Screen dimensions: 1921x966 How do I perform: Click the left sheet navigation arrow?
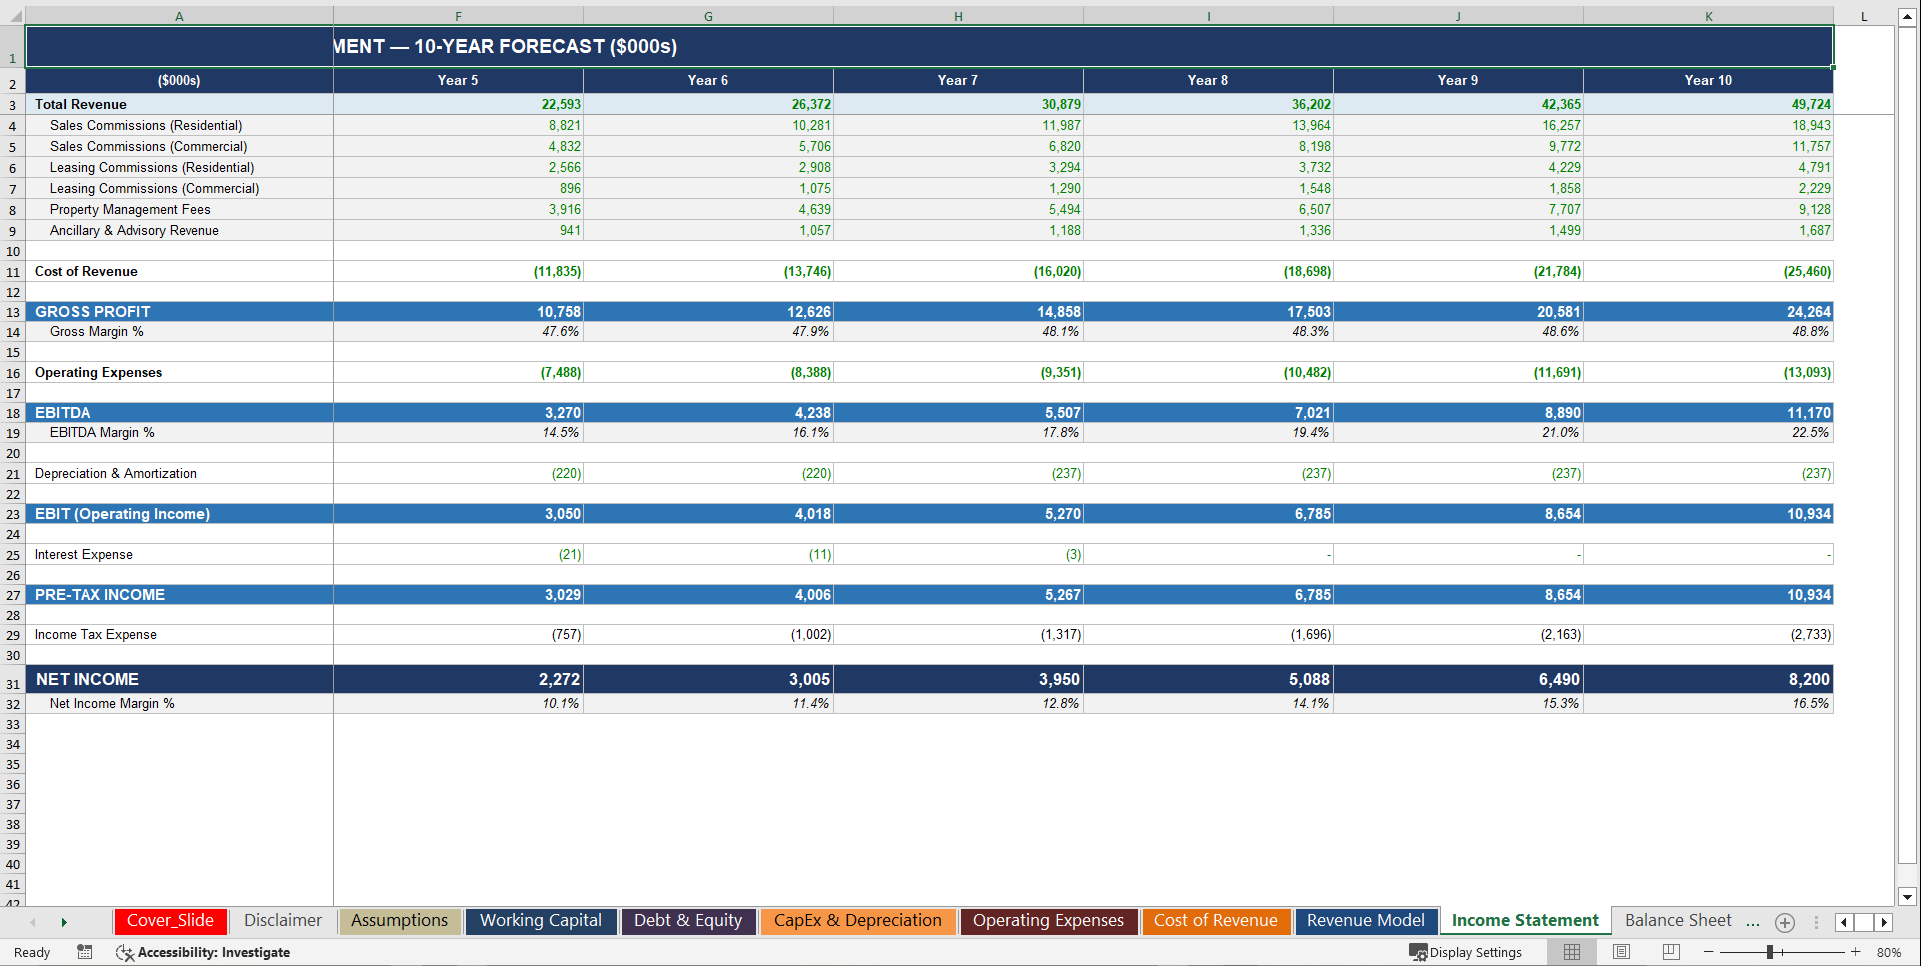coord(34,922)
